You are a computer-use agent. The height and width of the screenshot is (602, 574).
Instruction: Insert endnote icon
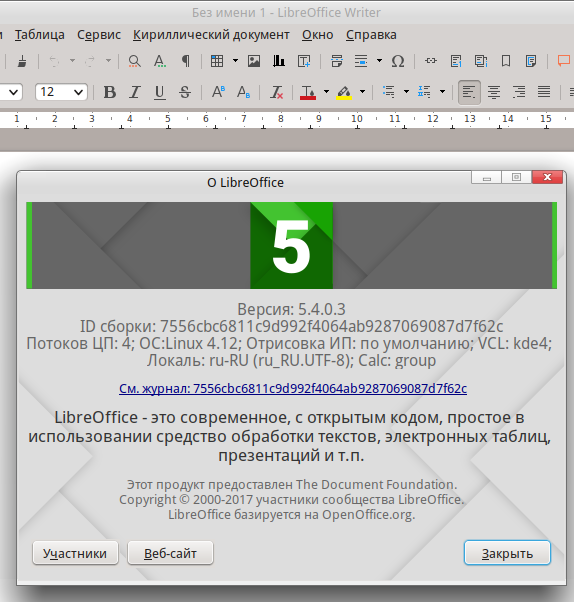481,61
